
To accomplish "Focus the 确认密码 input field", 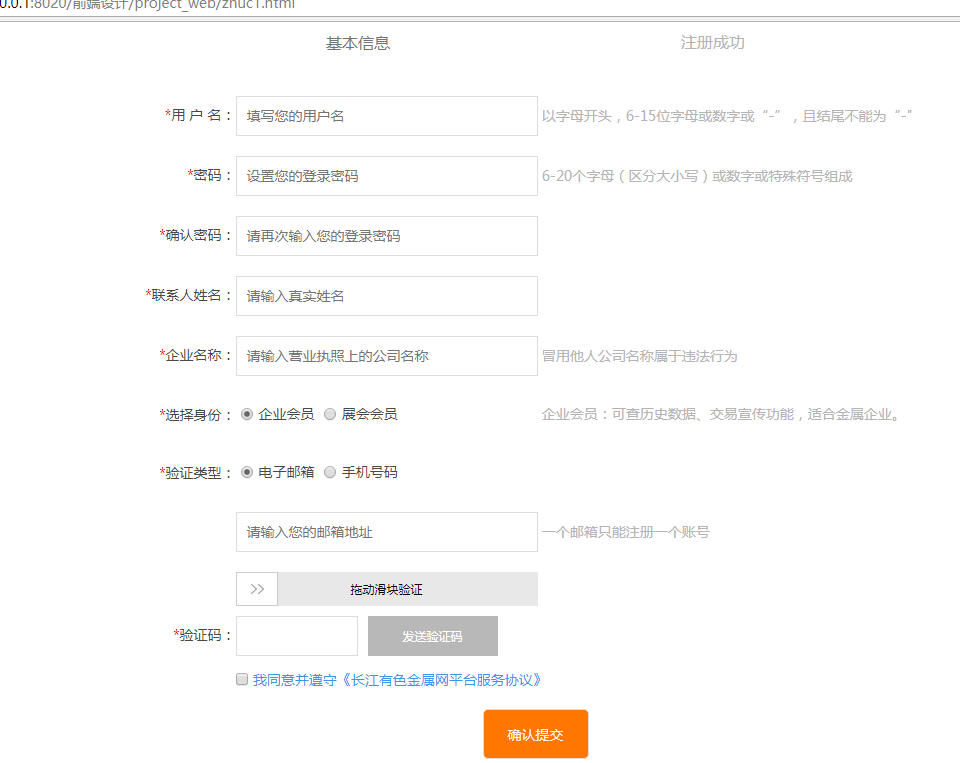I will [x=386, y=236].
